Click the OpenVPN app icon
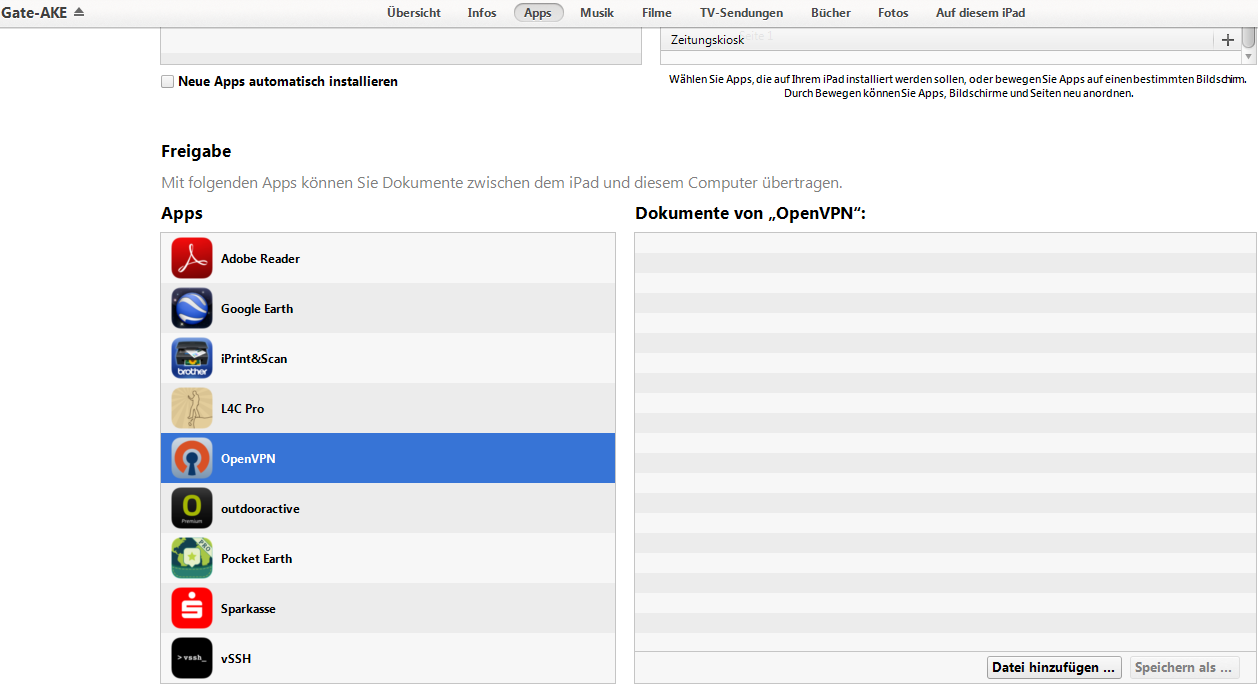The width and height of the screenshot is (1258, 685). pos(191,458)
